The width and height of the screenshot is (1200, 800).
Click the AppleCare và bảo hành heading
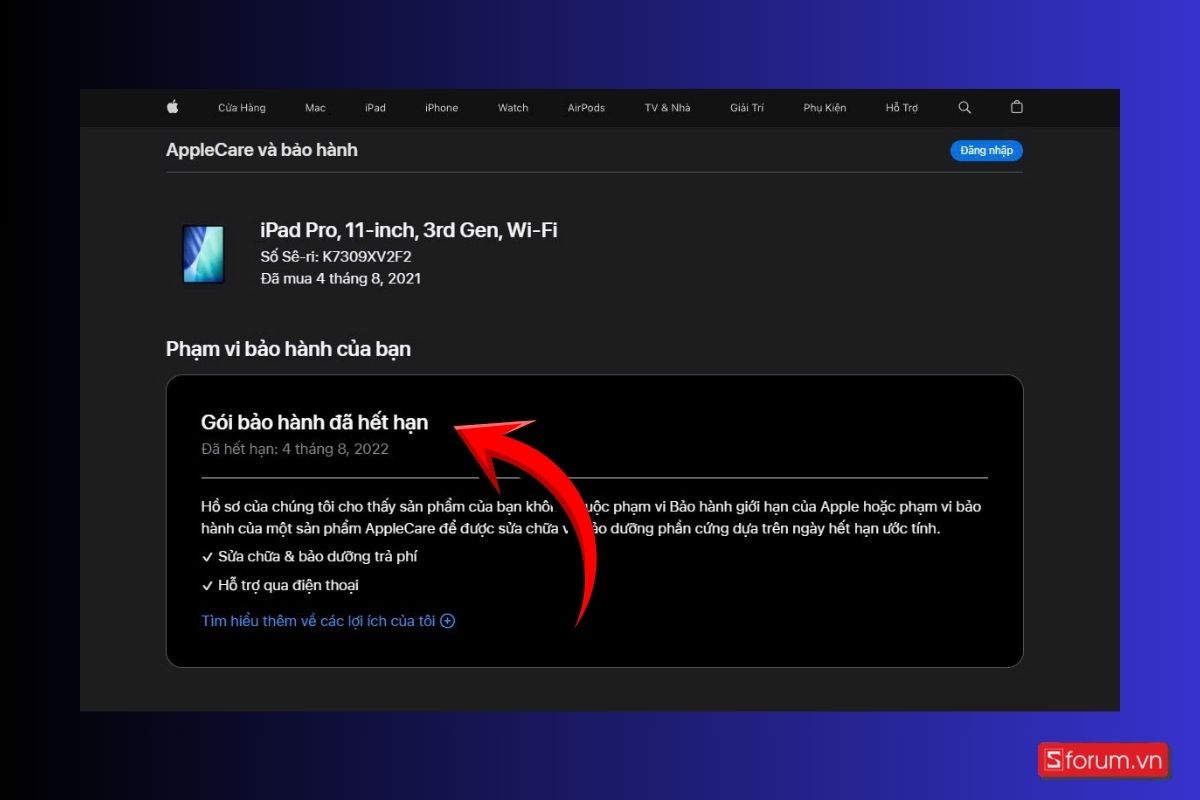coord(261,150)
